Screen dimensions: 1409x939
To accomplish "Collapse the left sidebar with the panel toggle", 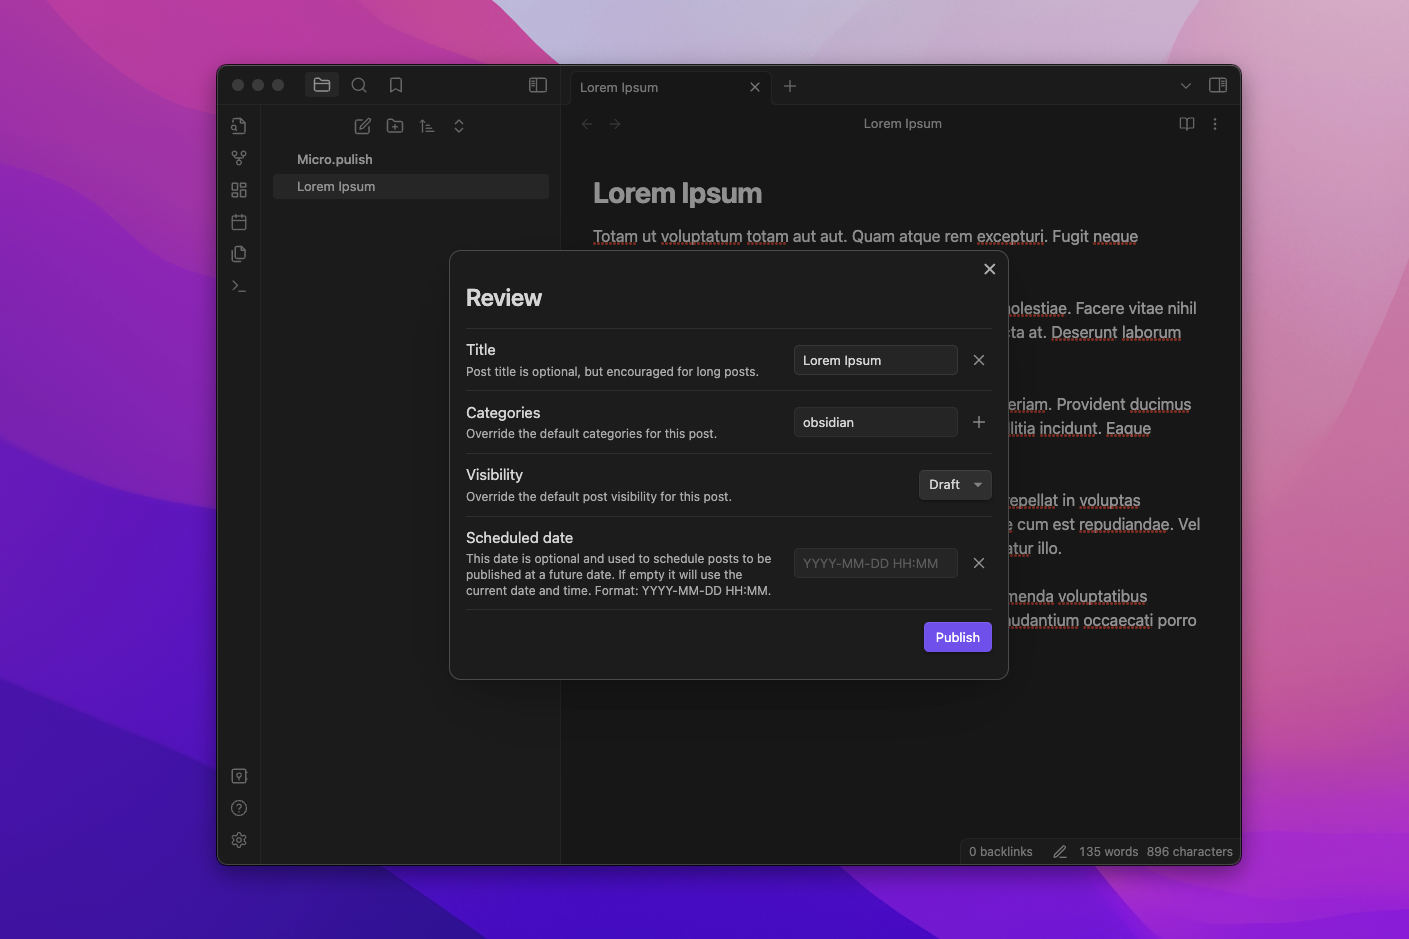I will click(x=537, y=85).
